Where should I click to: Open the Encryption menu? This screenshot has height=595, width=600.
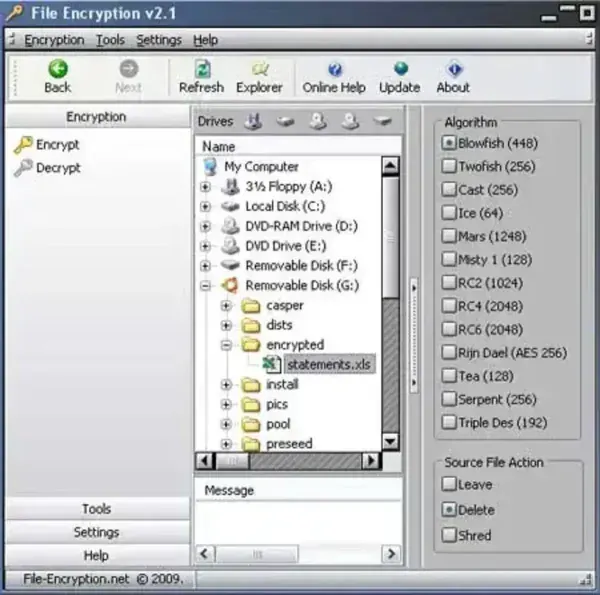pyautogui.click(x=54, y=40)
